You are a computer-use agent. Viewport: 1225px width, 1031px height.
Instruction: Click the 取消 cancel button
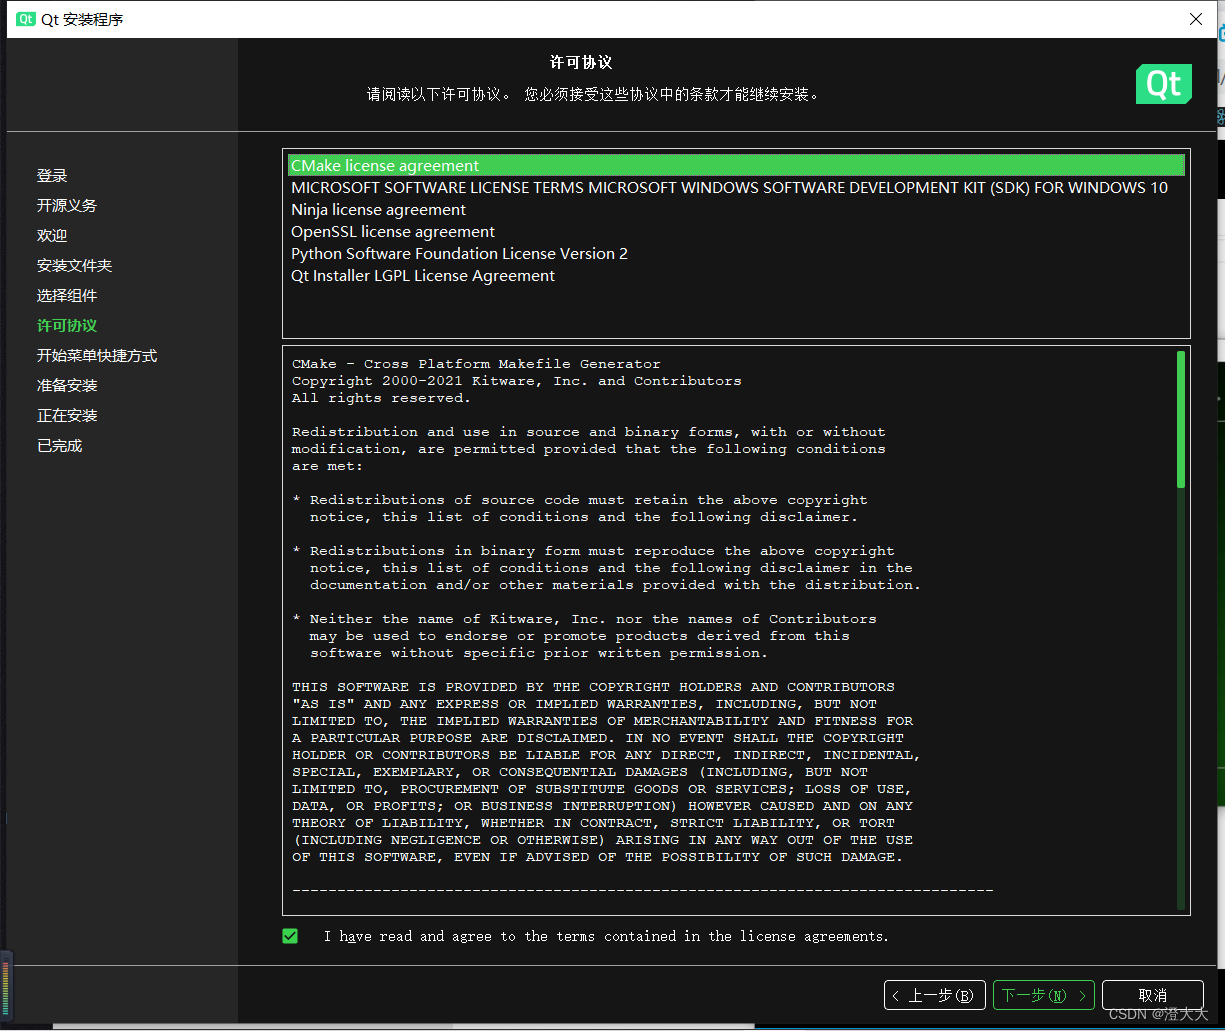[1152, 995]
